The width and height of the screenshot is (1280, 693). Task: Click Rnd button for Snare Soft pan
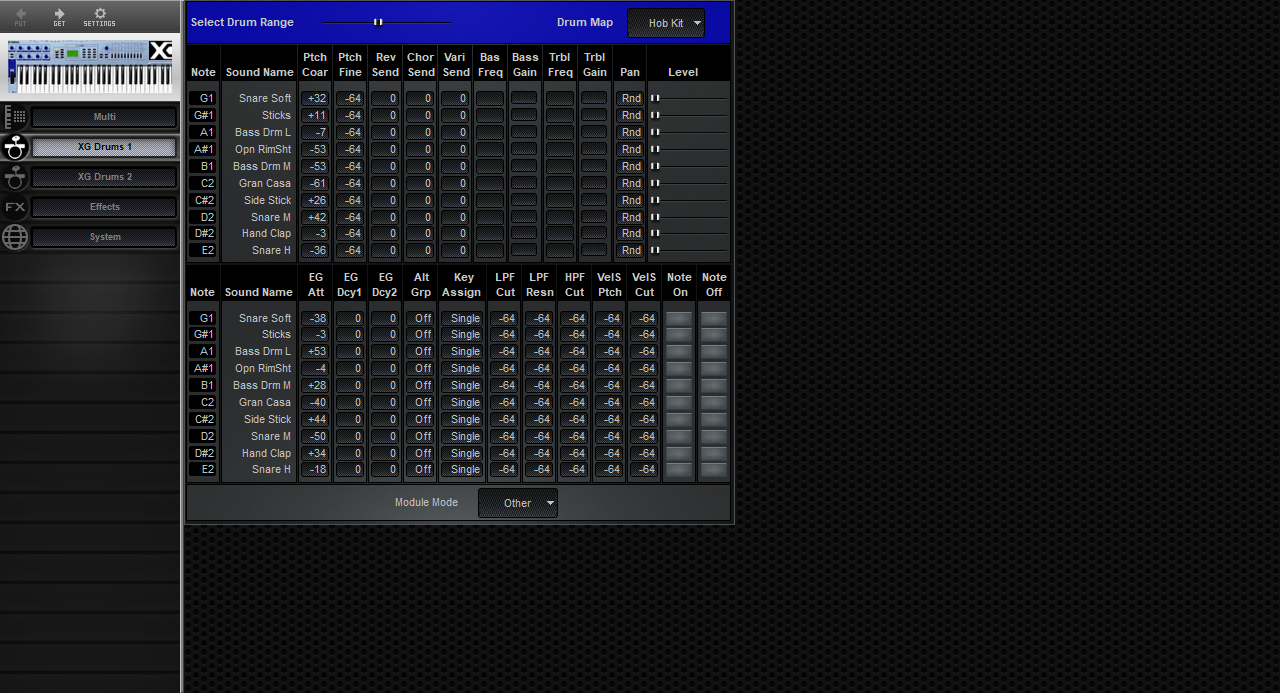click(630, 98)
